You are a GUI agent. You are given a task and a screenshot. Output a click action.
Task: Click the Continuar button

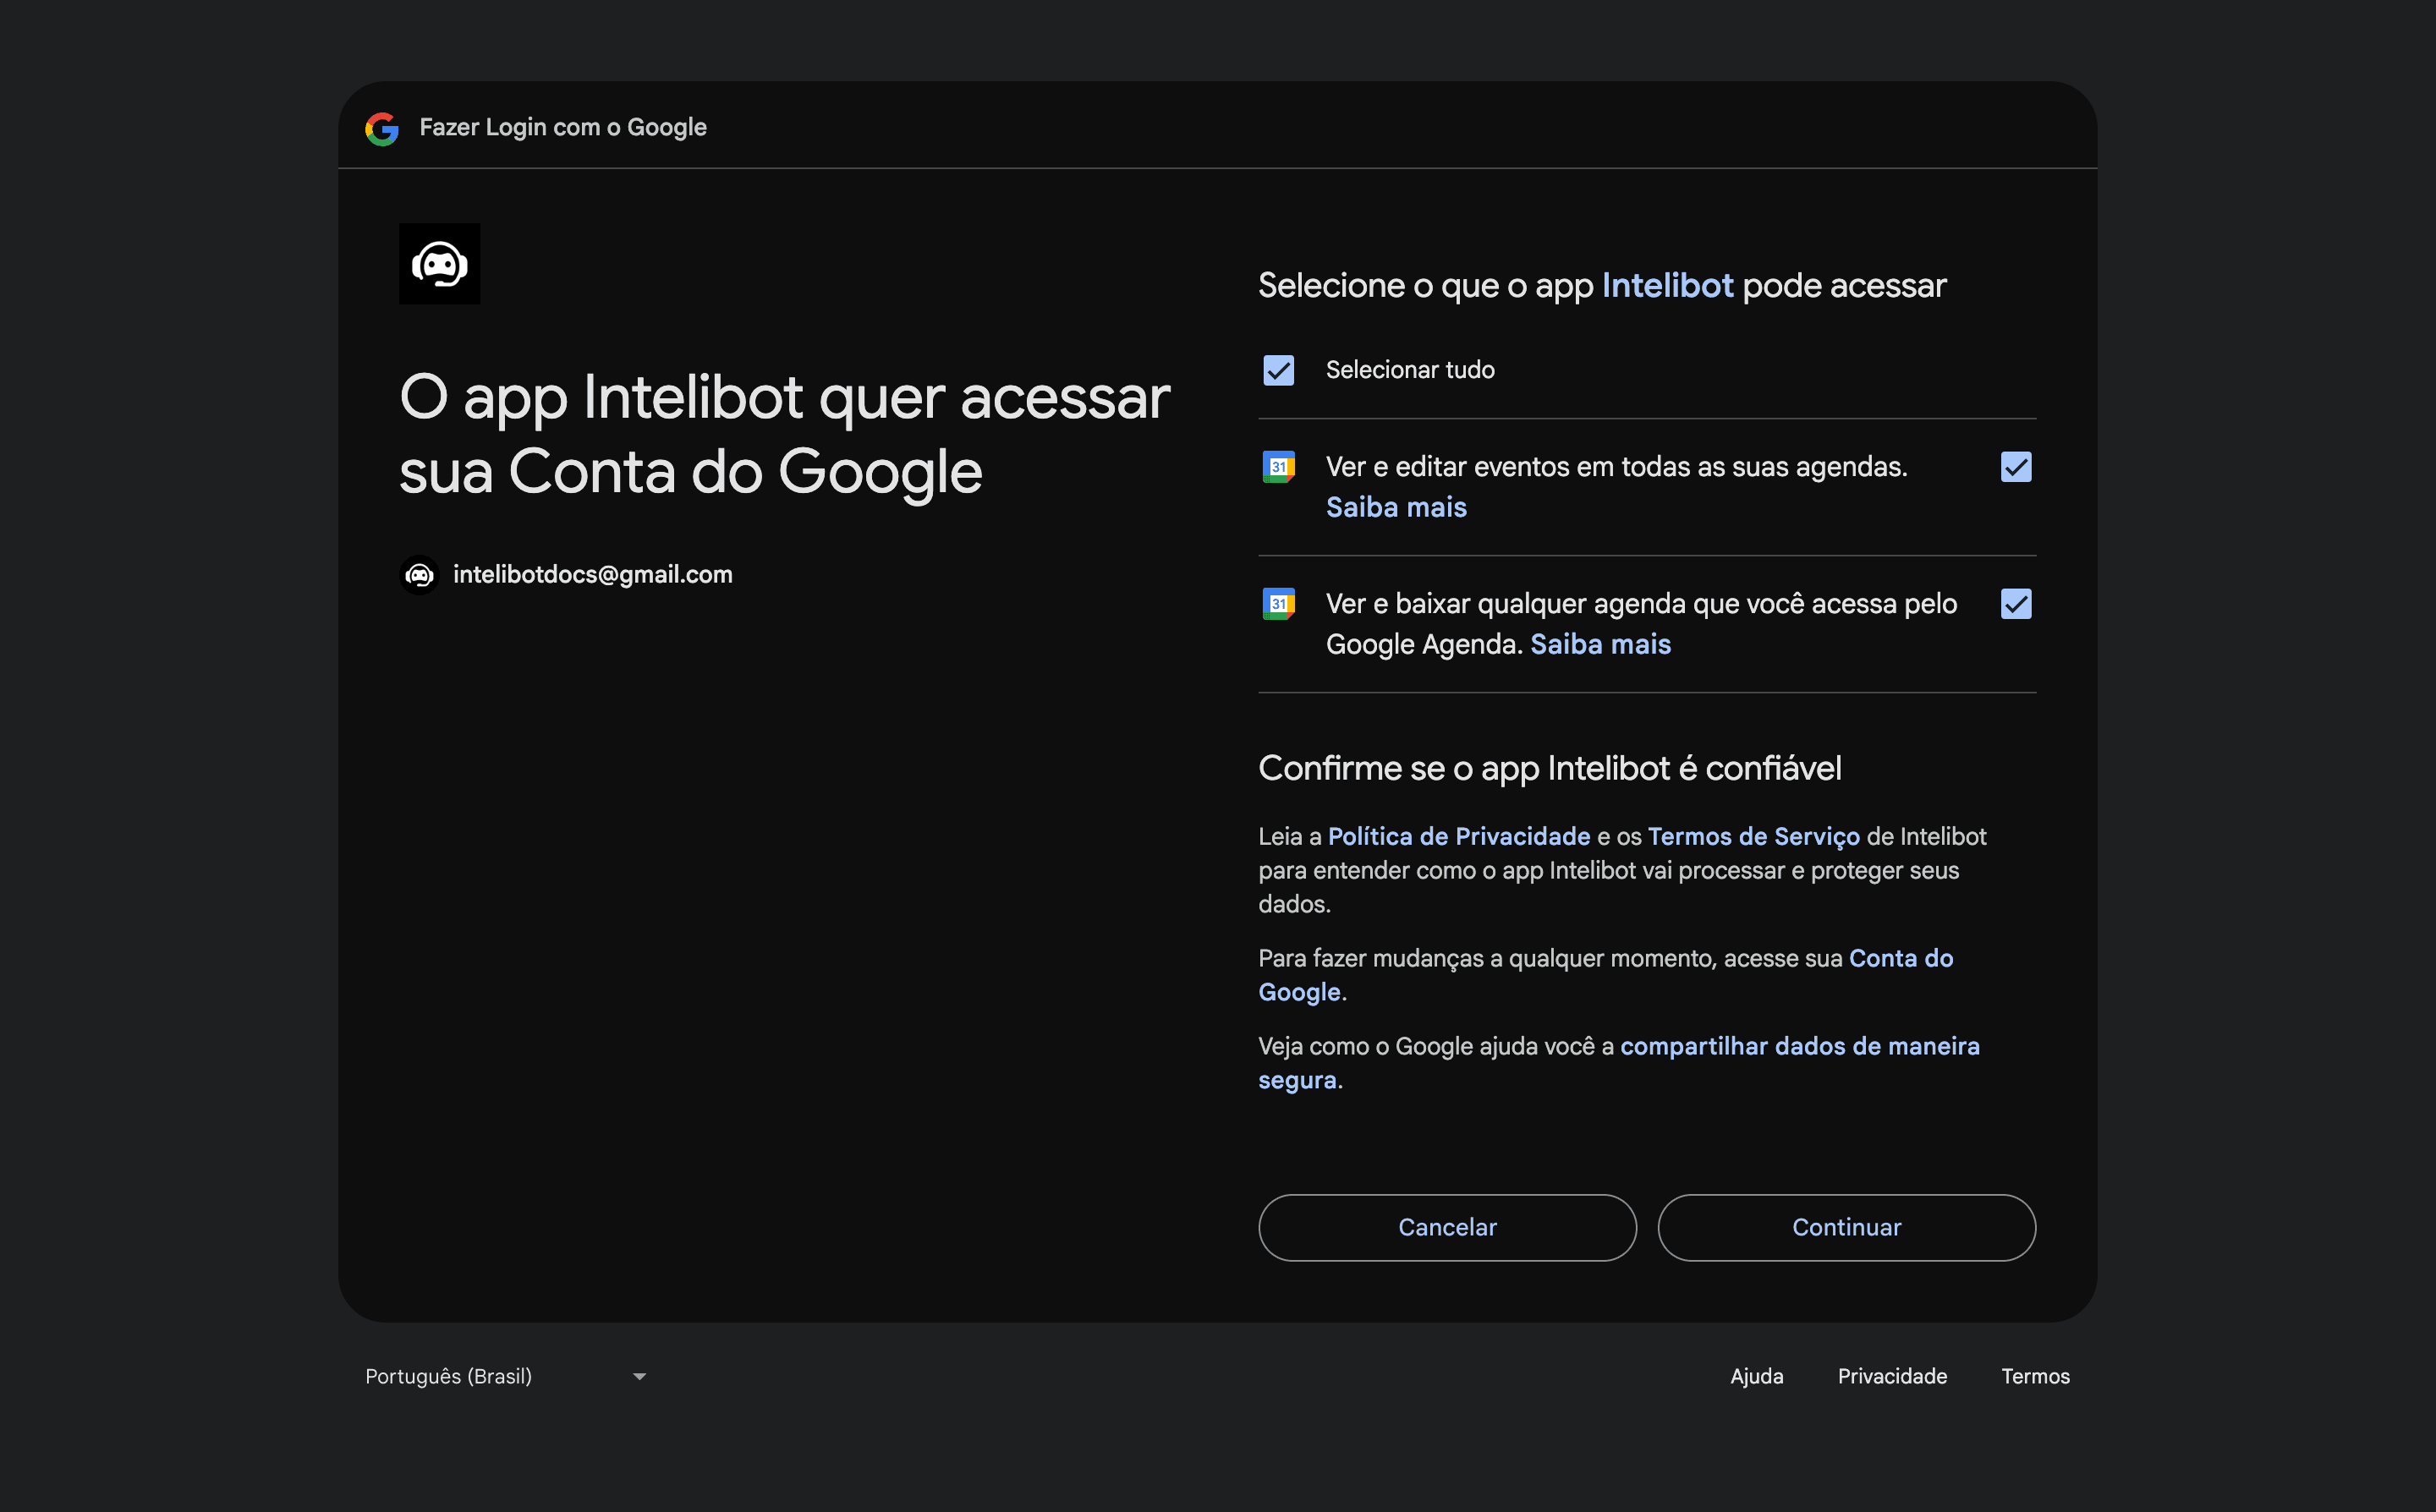point(1846,1228)
